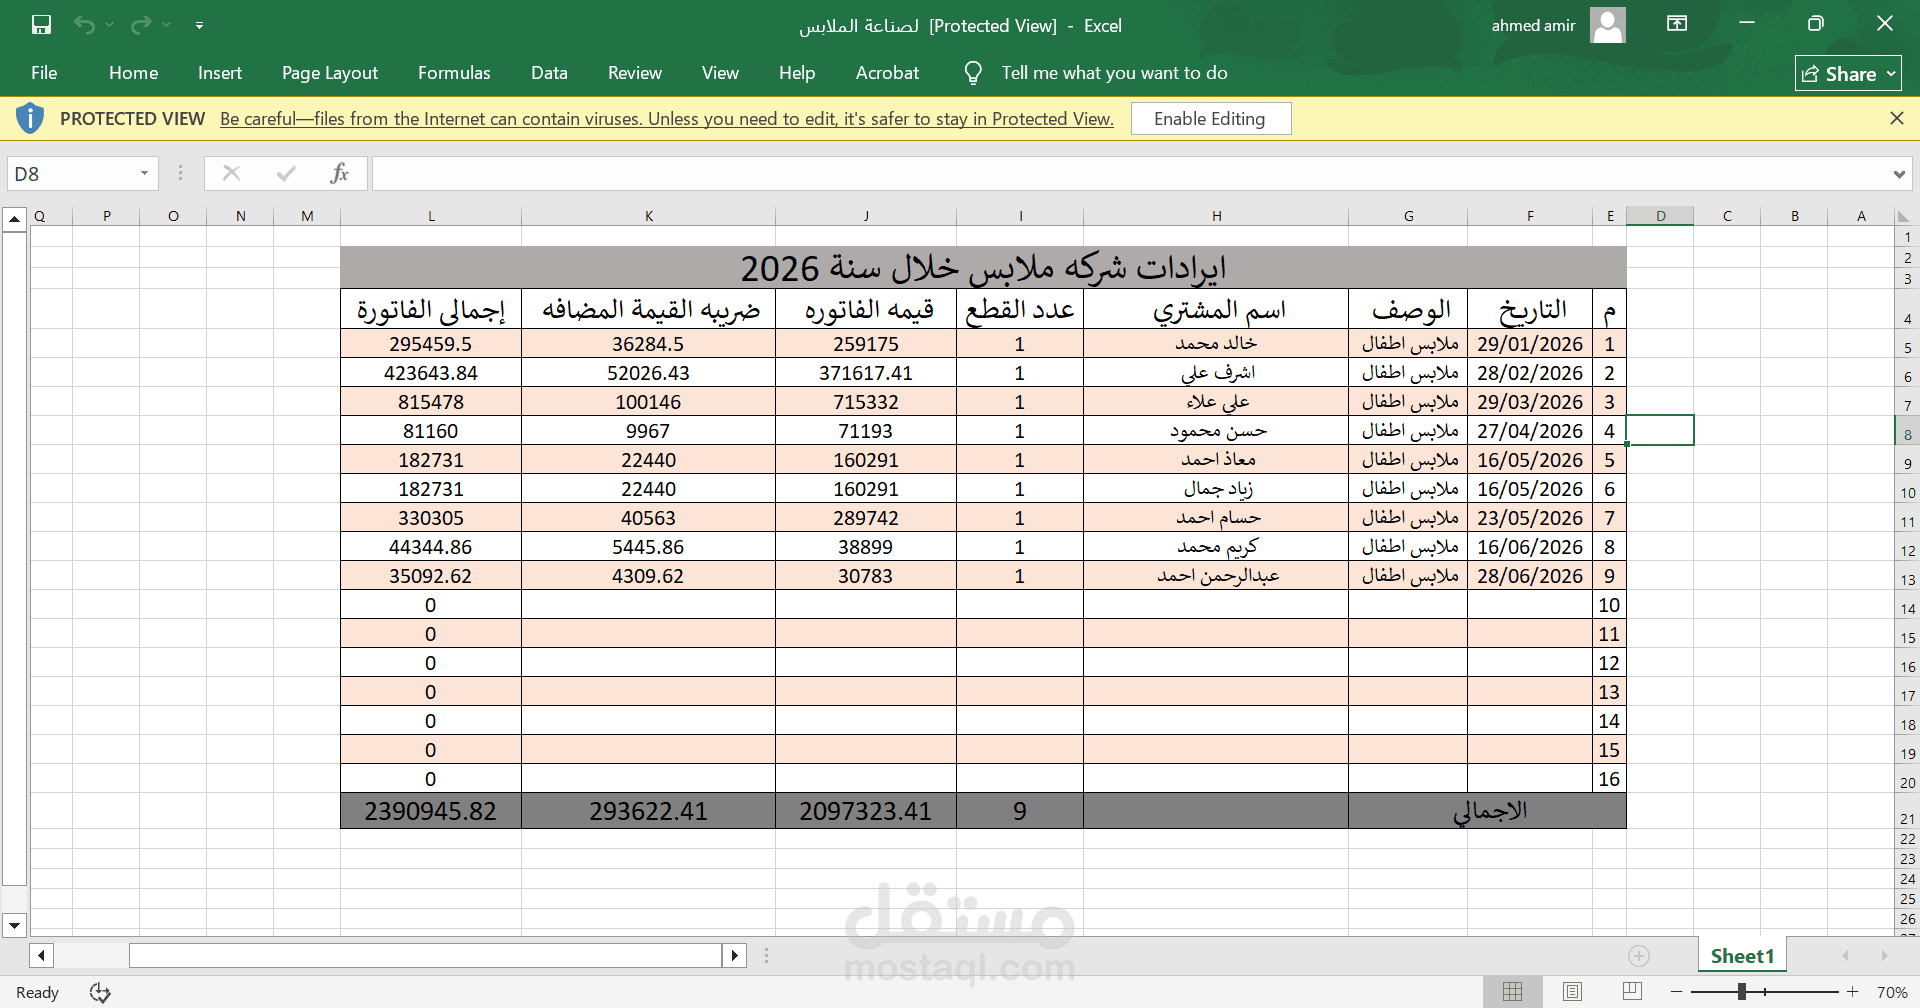
Task: Click the macro record status bar icon
Action: coord(100,992)
